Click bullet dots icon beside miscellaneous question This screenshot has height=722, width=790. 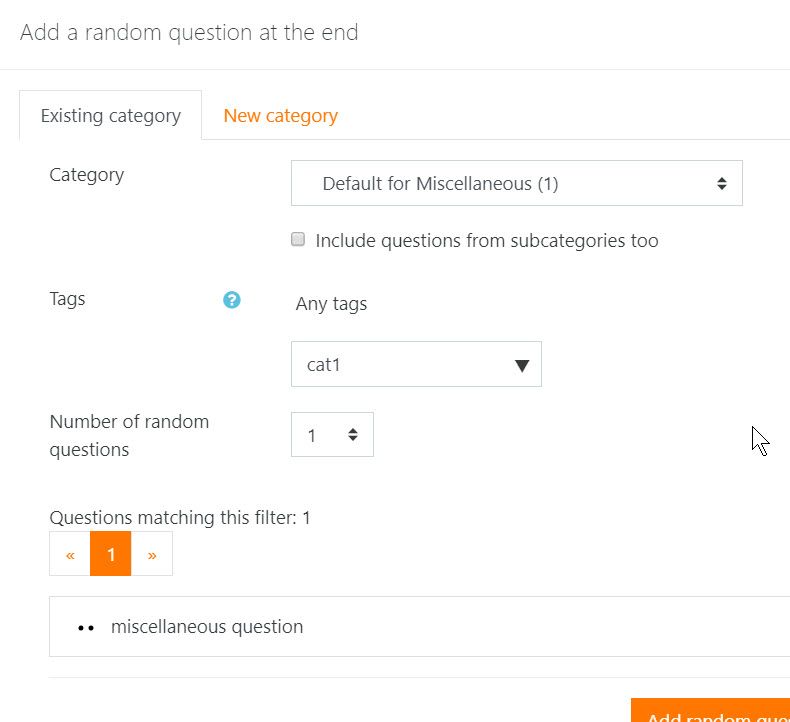point(86,628)
